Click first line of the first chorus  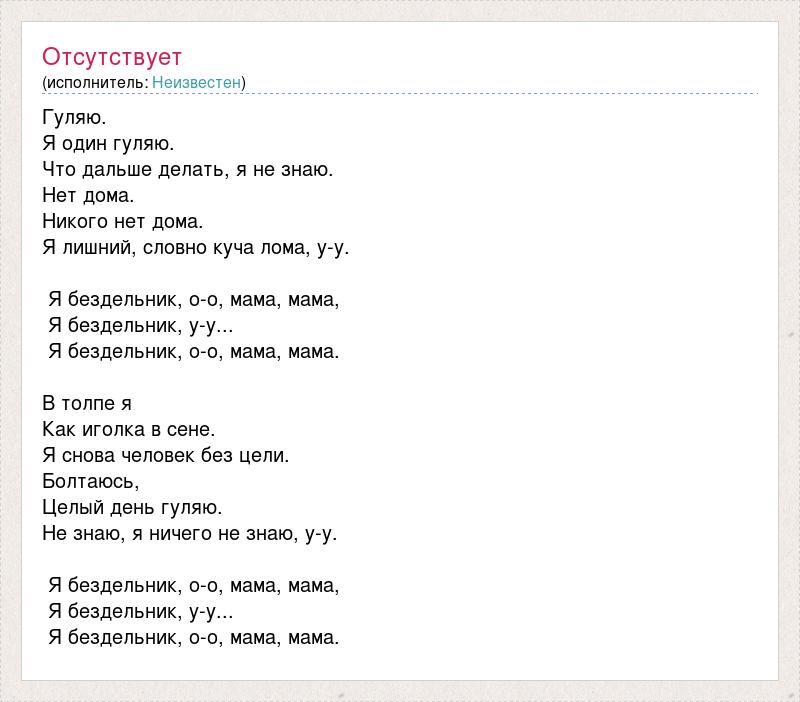click(194, 299)
